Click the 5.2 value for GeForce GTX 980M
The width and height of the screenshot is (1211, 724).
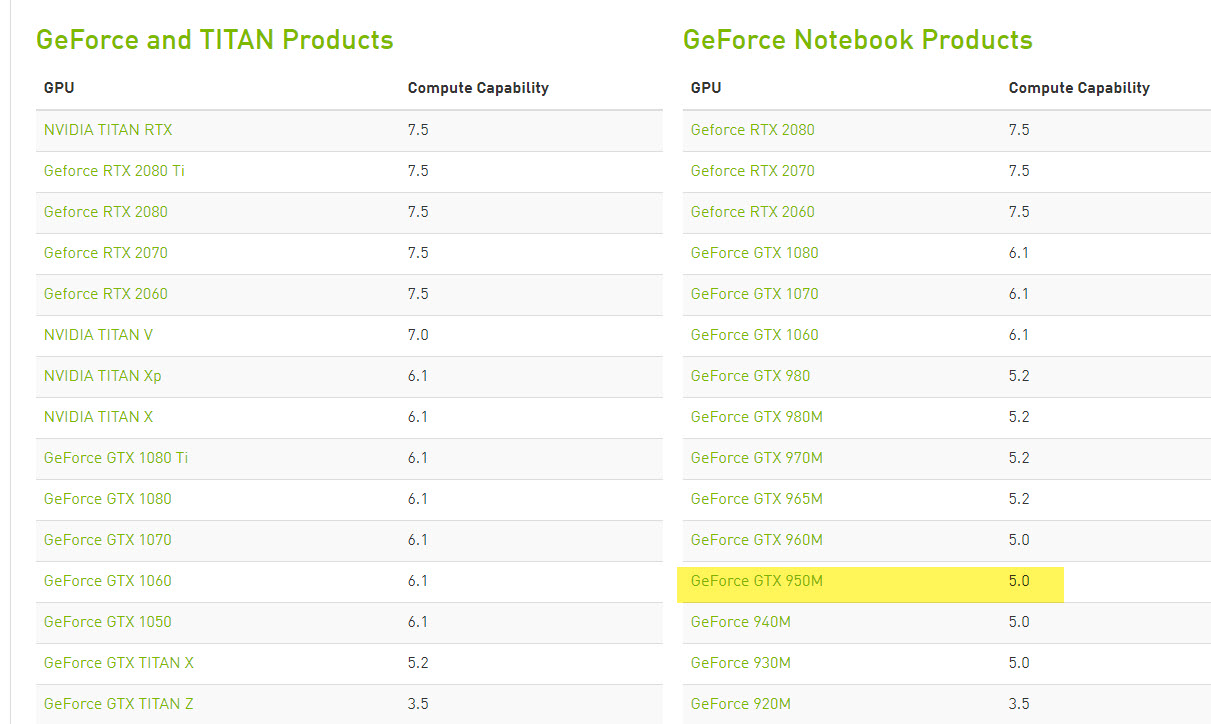click(1019, 417)
